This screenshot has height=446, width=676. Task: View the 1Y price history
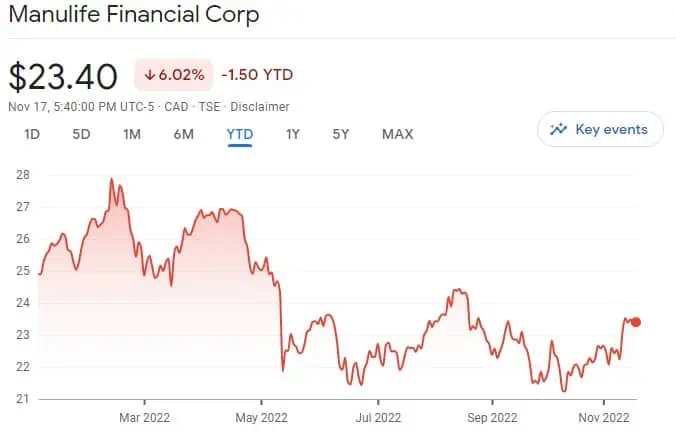[x=293, y=134]
